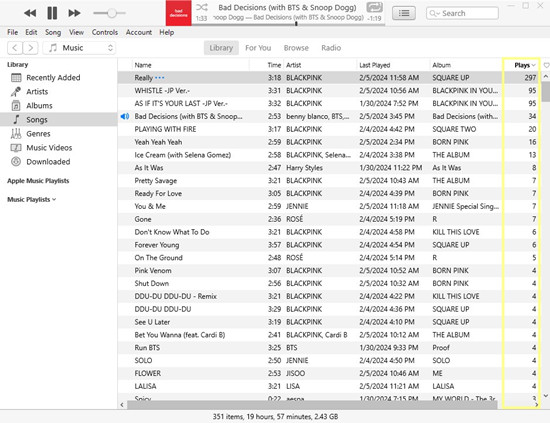Select the song LALISA

(x=145, y=387)
